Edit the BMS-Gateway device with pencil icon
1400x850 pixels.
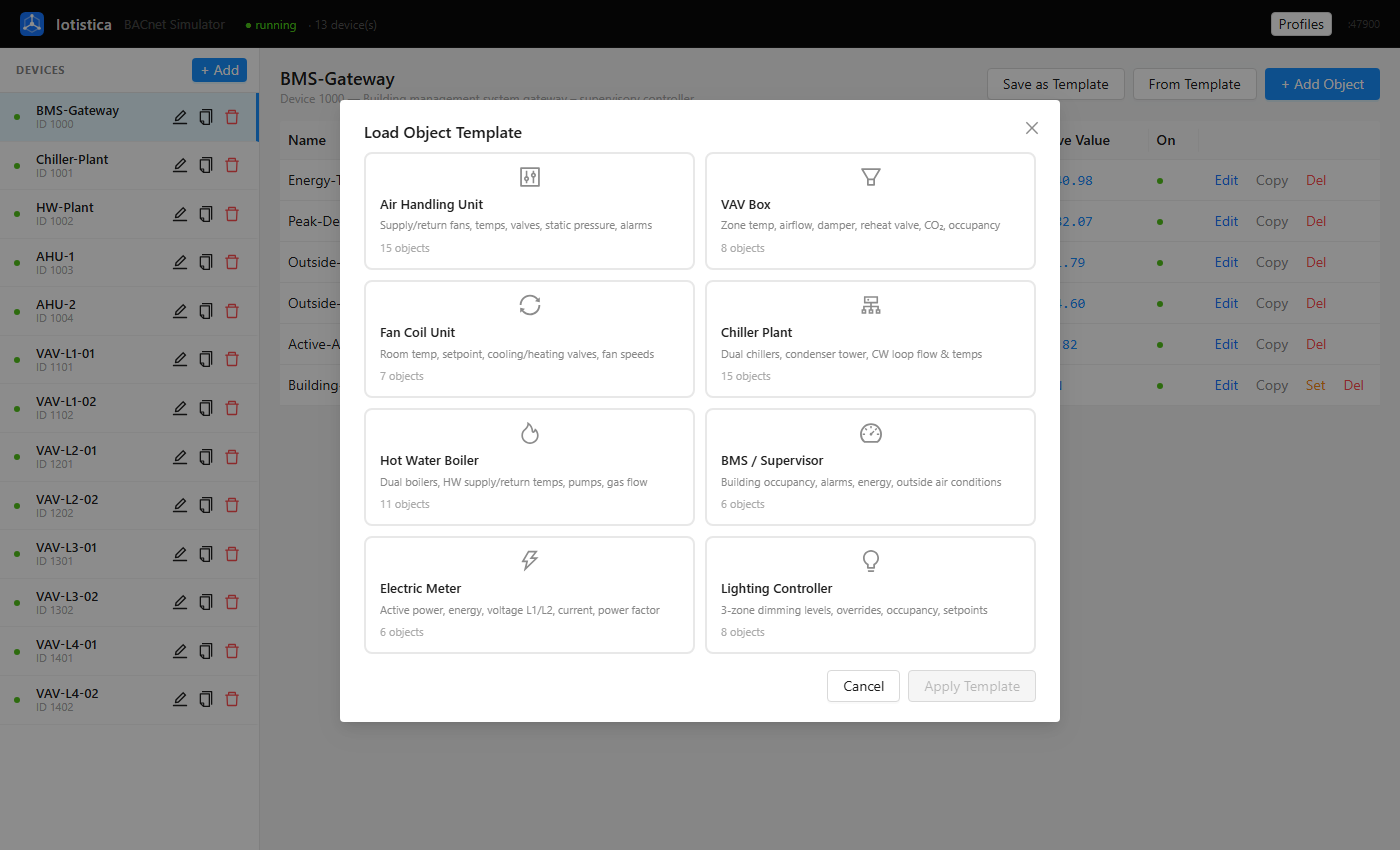180,117
